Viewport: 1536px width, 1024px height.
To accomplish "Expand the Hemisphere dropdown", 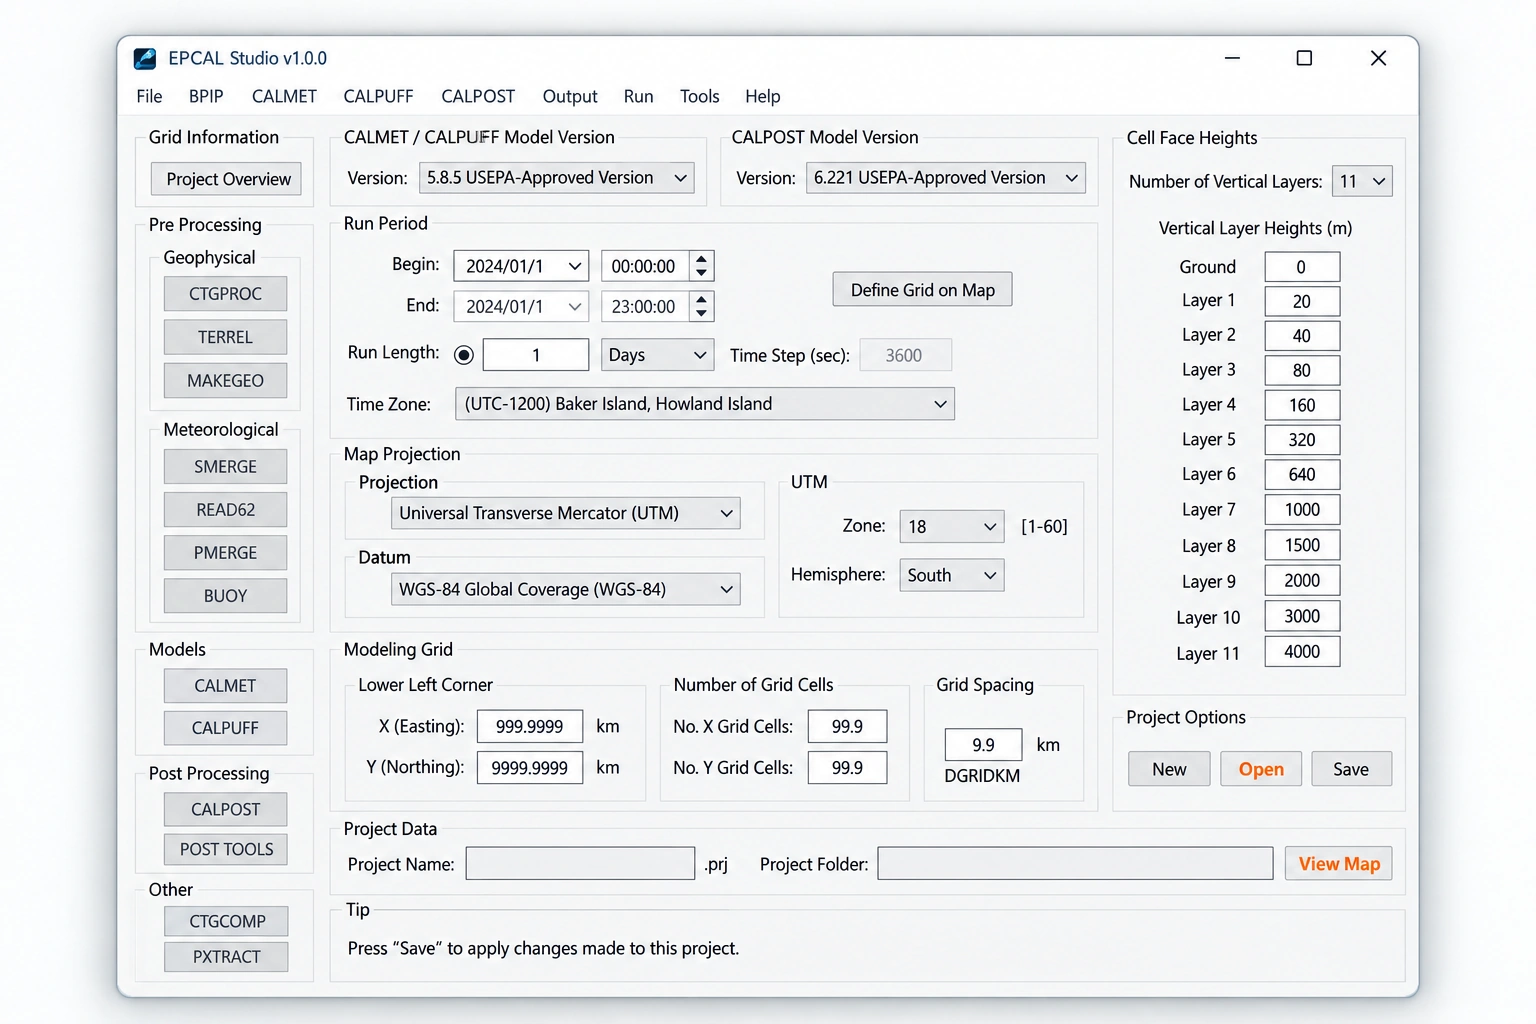I will 952,575.
